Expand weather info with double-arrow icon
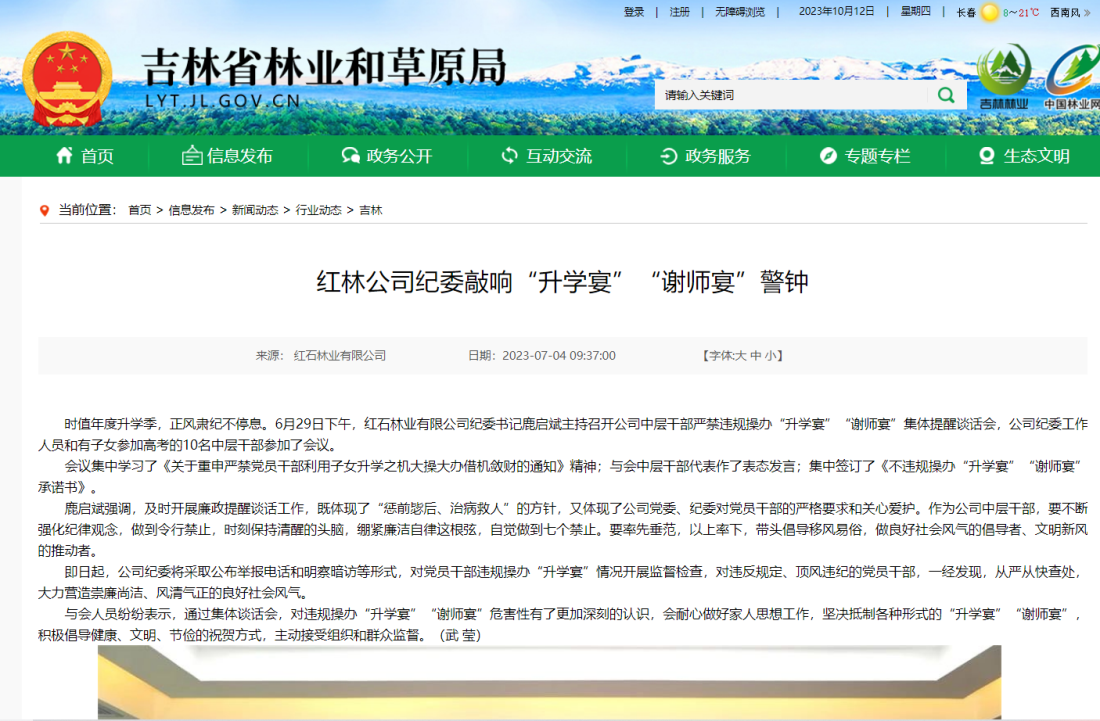 pyautogui.click(x=1088, y=13)
